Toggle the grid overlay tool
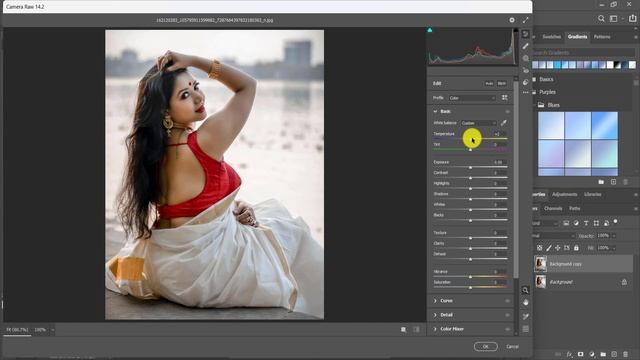 (x=526, y=329)
